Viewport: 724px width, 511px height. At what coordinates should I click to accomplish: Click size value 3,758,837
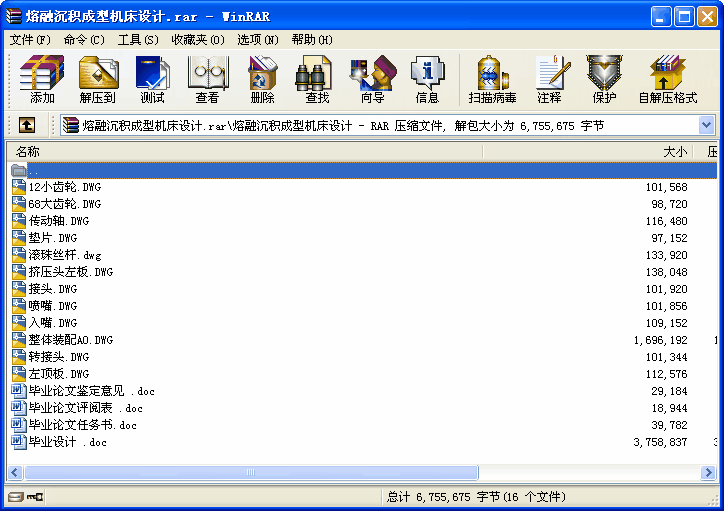point(660,442)
